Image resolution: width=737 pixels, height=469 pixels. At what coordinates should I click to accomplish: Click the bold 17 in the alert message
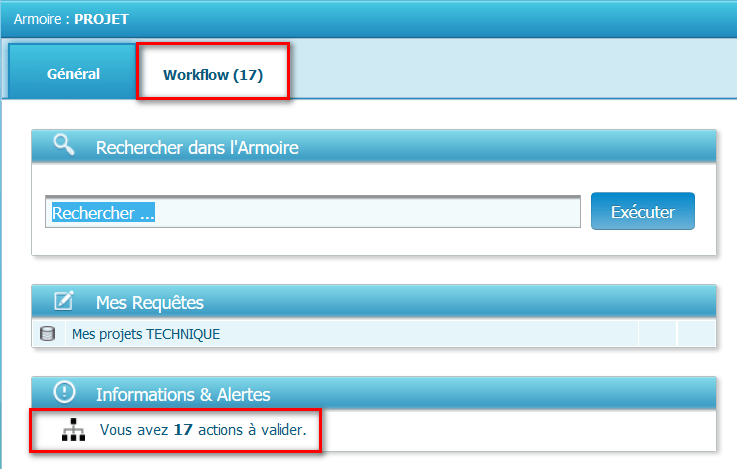(182, 431)
